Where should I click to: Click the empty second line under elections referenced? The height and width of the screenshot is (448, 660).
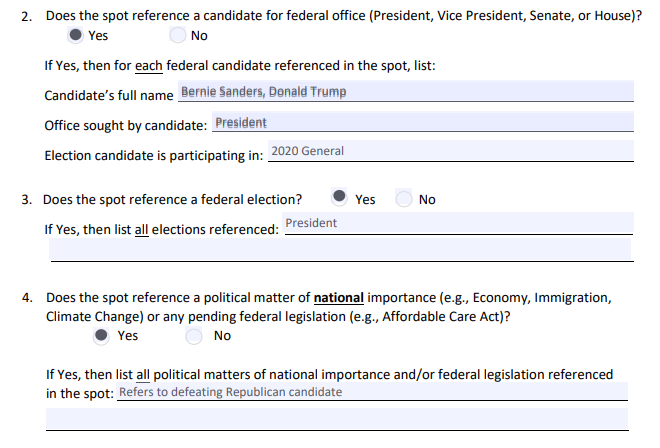click(x=340, y=250)
